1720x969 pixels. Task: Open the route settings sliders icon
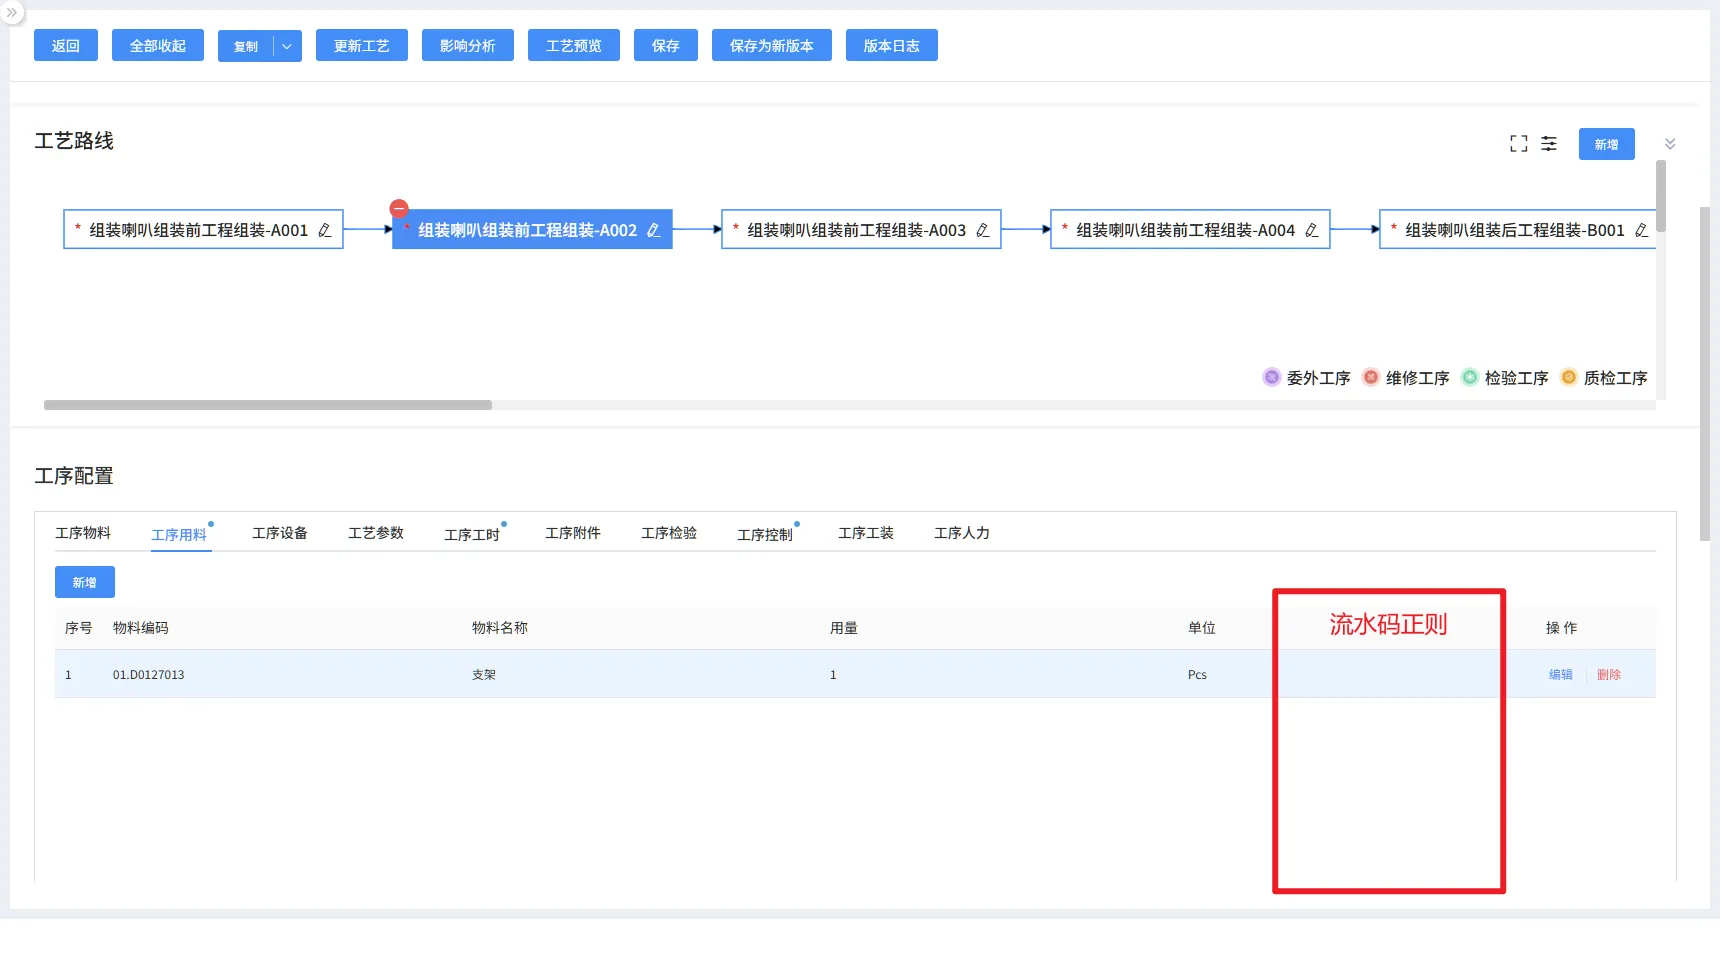(1549, 144)
